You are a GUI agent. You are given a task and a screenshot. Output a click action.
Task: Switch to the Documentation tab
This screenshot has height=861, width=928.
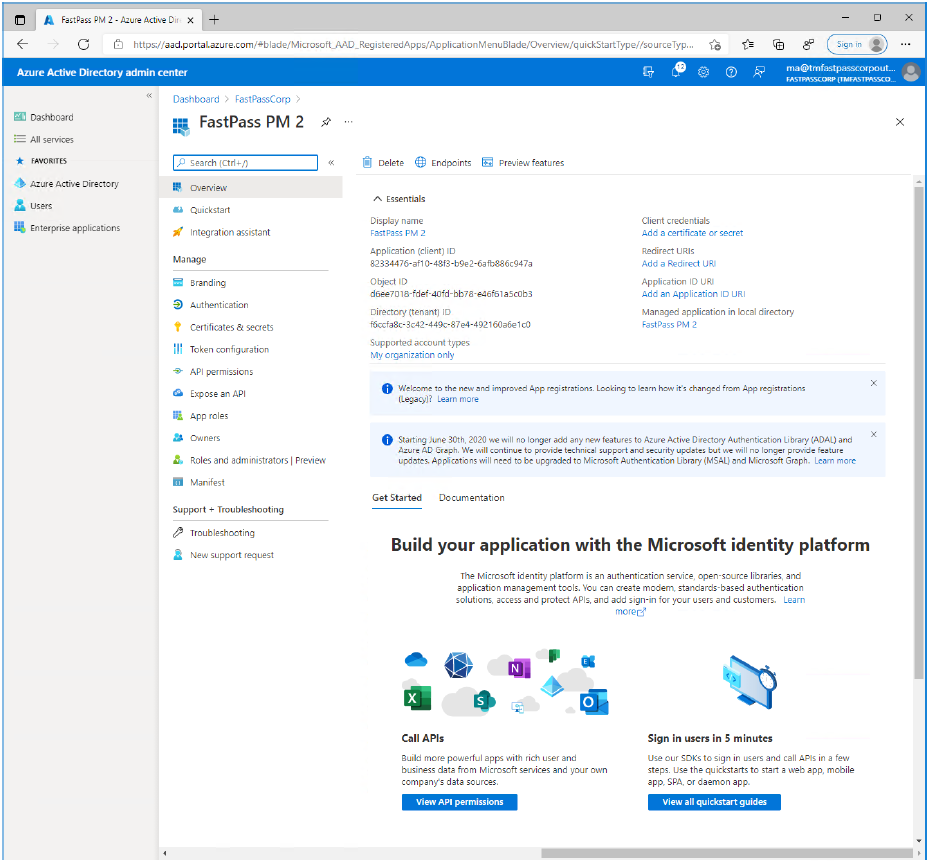(x=471, y=498)
